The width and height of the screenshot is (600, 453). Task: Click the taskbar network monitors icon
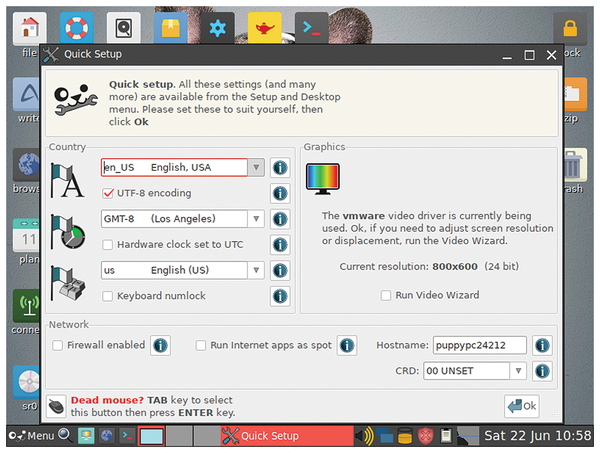(384, 436)
